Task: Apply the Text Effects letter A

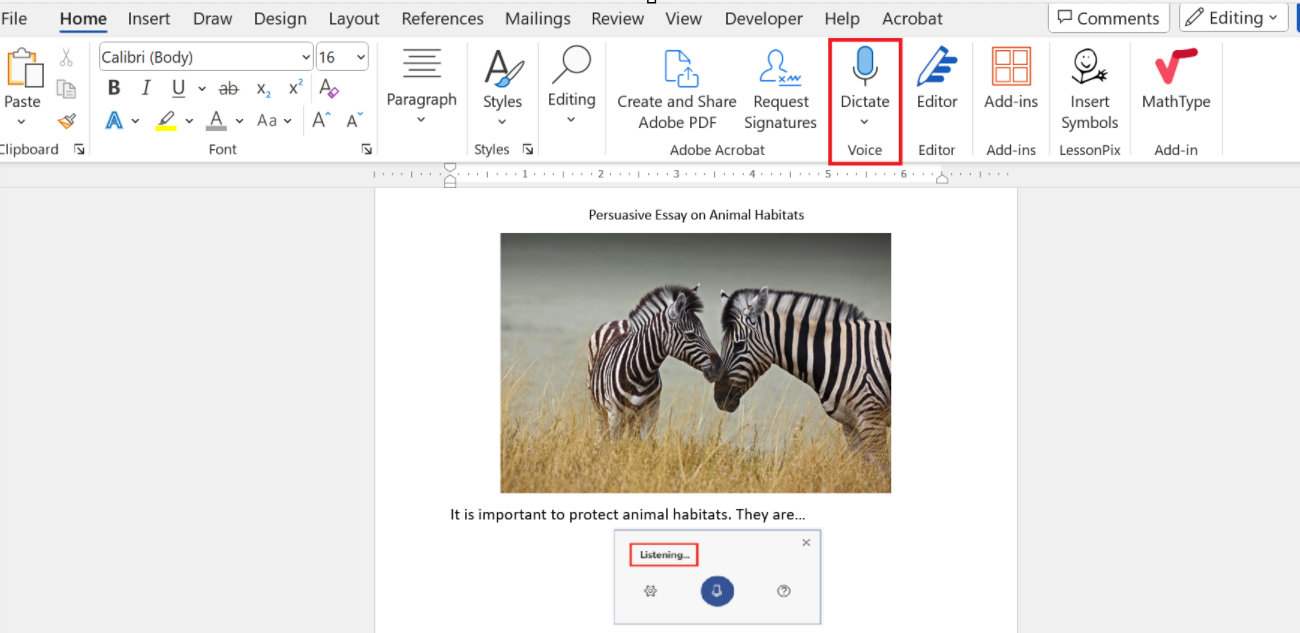Action: (113, 120)
